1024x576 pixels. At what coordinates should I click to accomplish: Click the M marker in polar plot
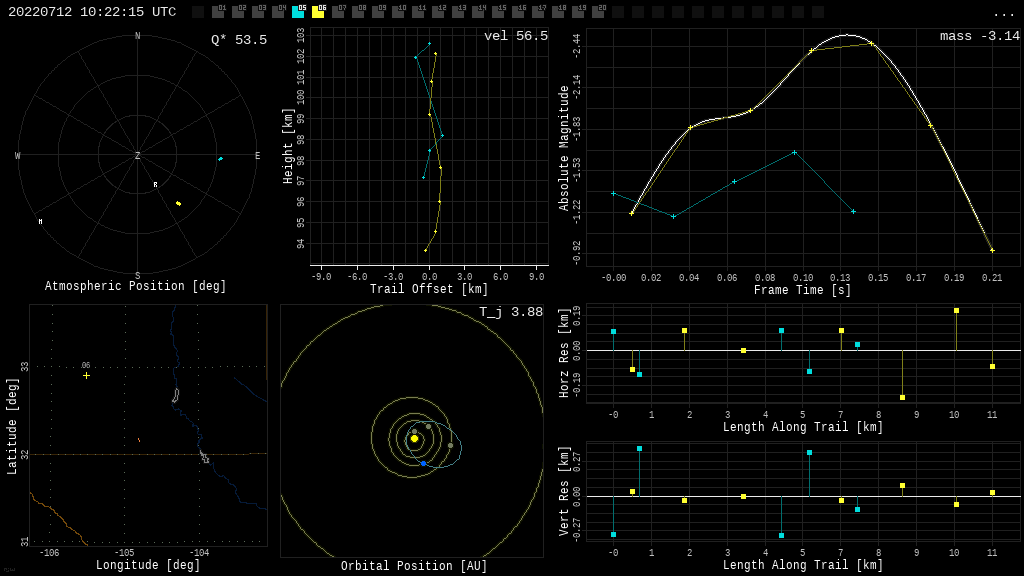(40, 222)
